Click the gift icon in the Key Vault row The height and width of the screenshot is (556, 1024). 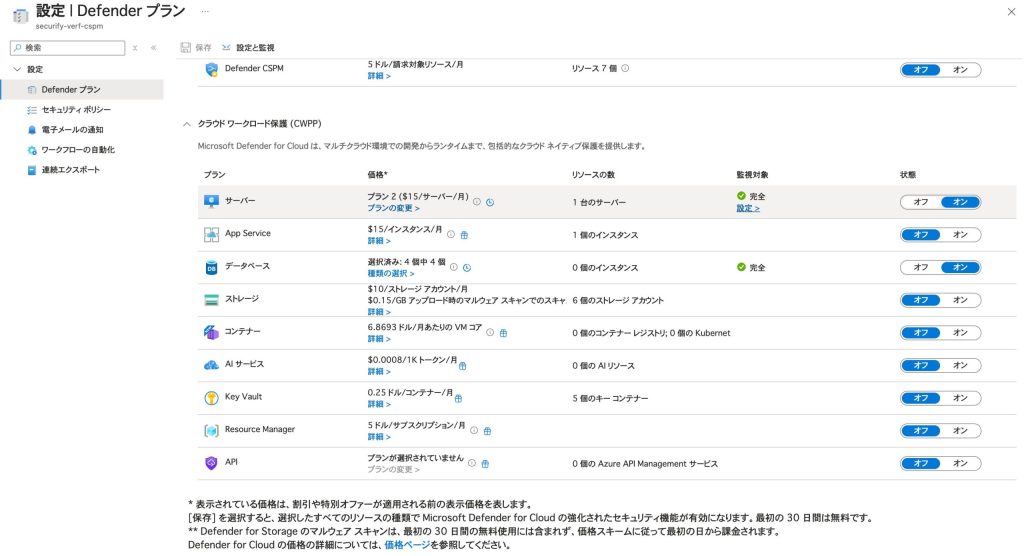pyautogui.click(x=459, y=398)
